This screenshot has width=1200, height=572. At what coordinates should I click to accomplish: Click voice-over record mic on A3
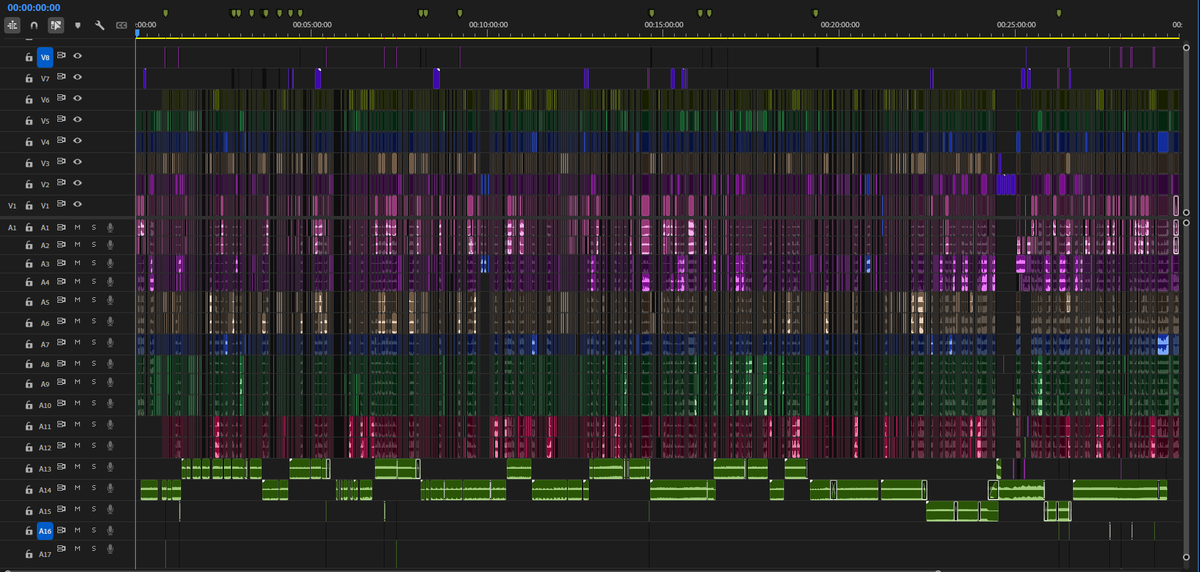(x=110, y=263)
